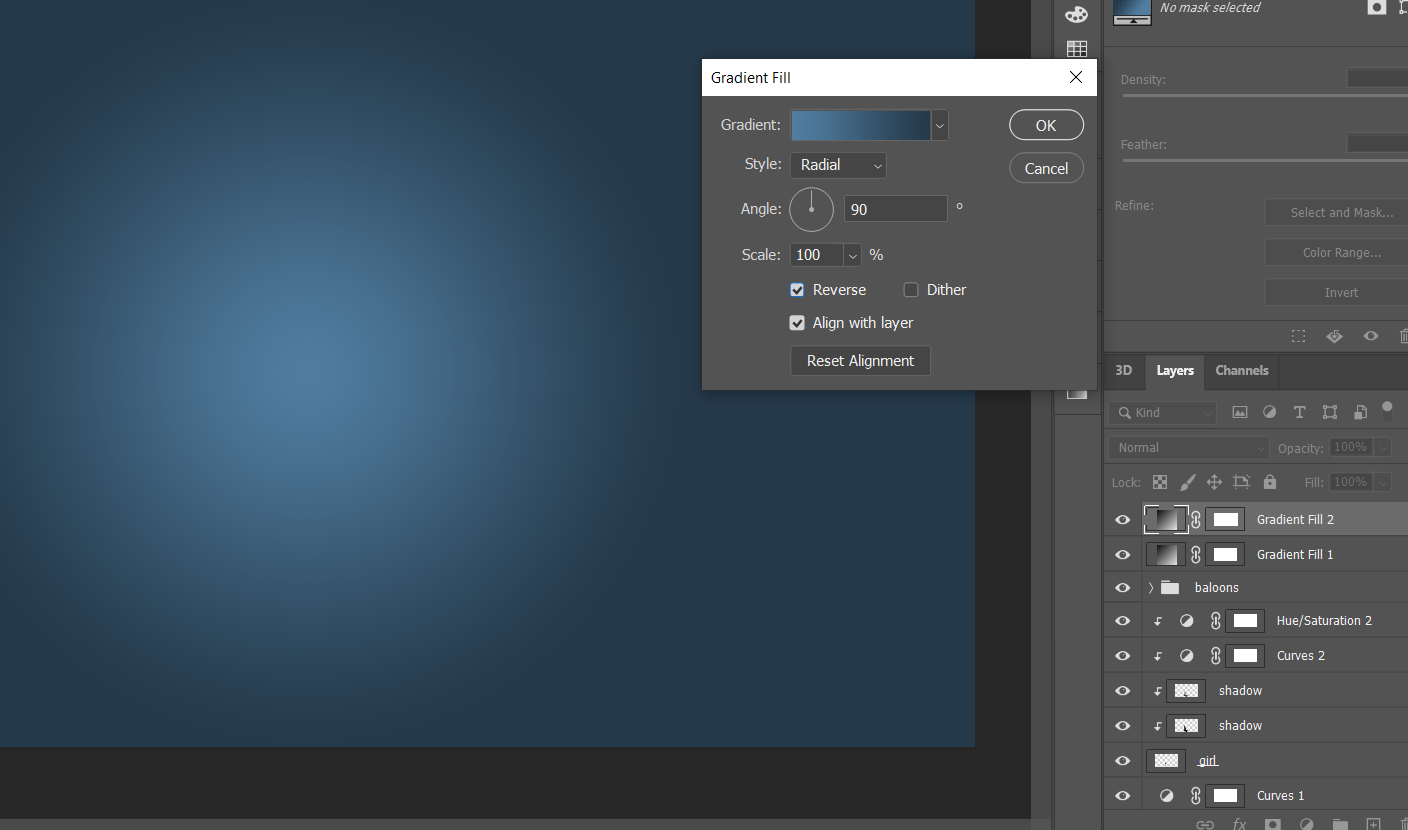Filter layers by adjustment layers
1408x830 pixels.
(1269, 412)
